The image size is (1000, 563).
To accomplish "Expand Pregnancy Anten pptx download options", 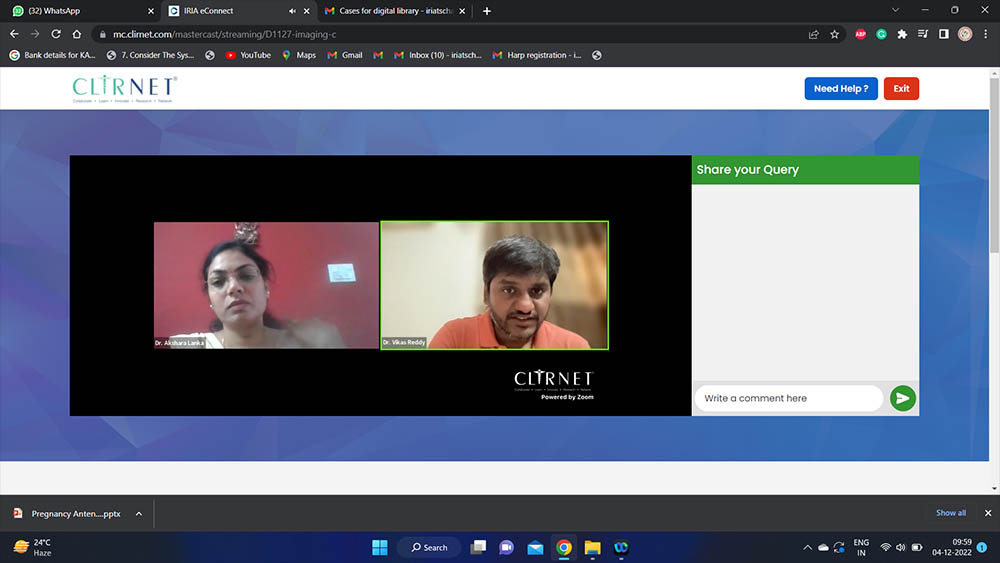I will [138, 514].
